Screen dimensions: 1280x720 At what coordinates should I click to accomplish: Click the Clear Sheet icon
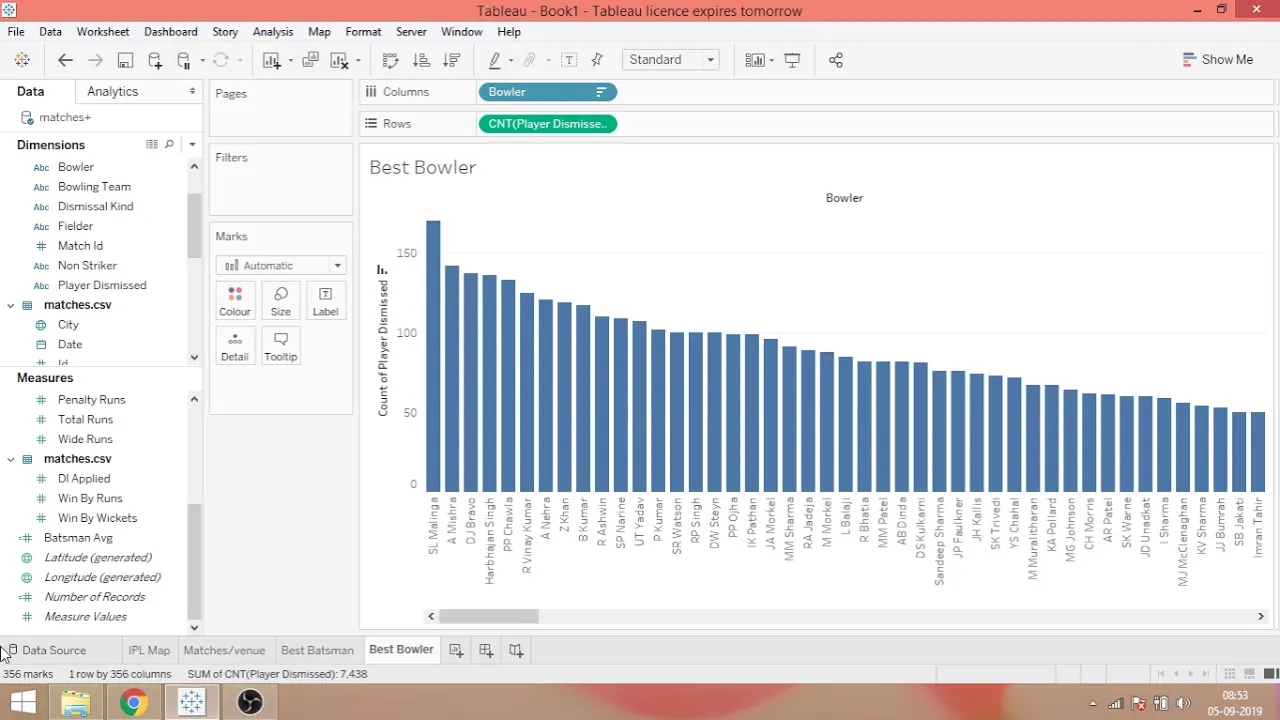339,60
